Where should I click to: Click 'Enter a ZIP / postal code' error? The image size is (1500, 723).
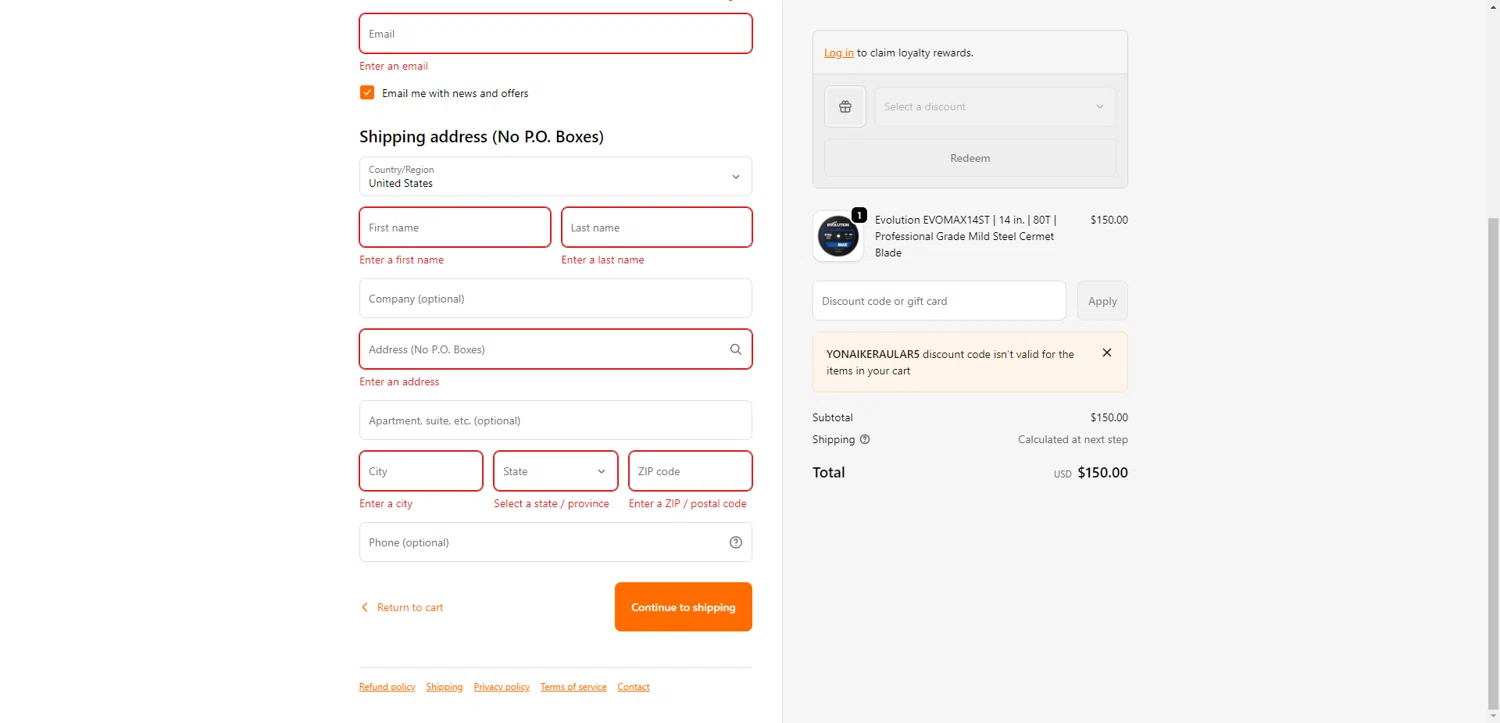[688, 504]
